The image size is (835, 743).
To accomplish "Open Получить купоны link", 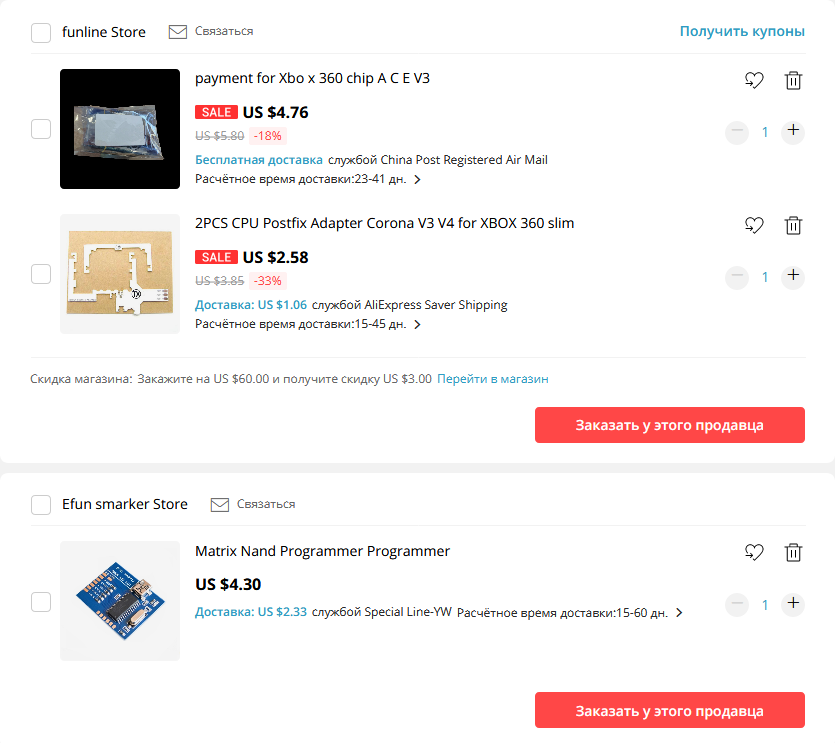I will (x=742, y=31).
